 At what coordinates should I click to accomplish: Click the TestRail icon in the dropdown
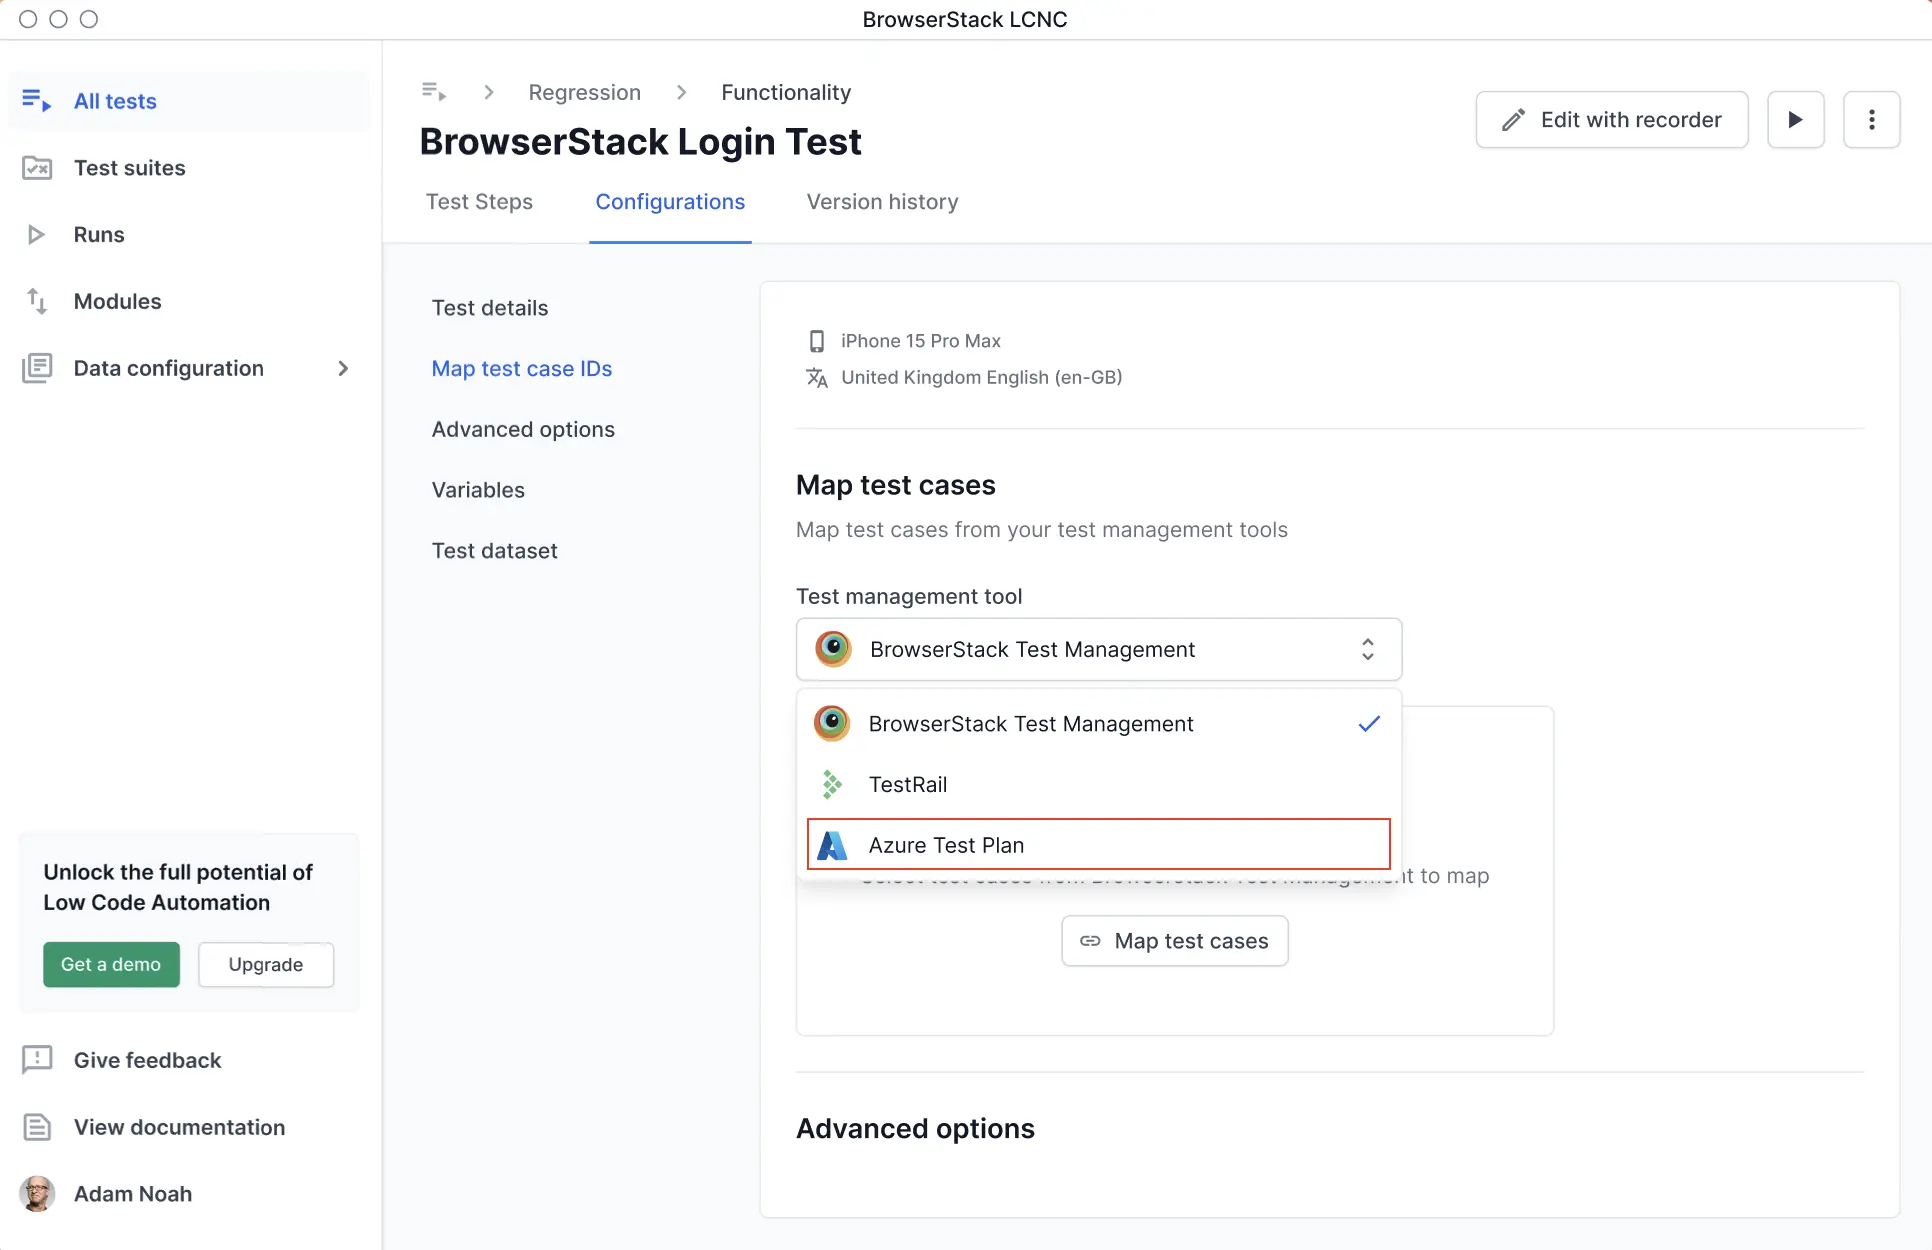(831, 784)
